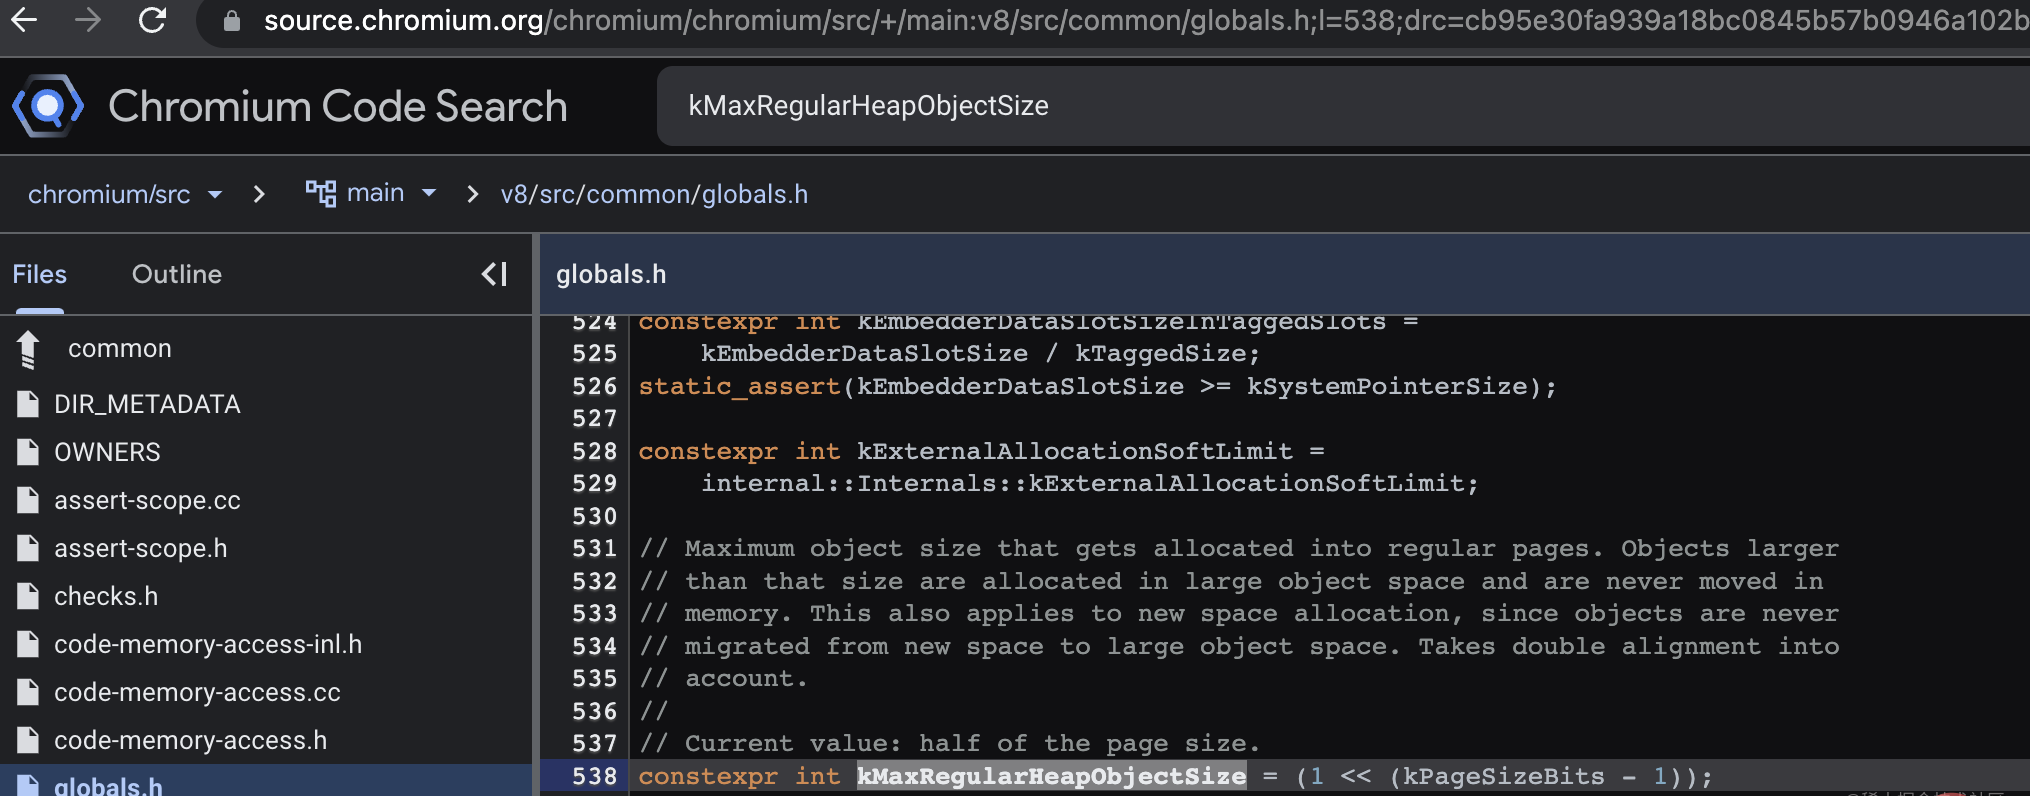Click kPageSizeBits symbol on line 538
This screenshot has width=2030, height=796.
(1503, 776)
